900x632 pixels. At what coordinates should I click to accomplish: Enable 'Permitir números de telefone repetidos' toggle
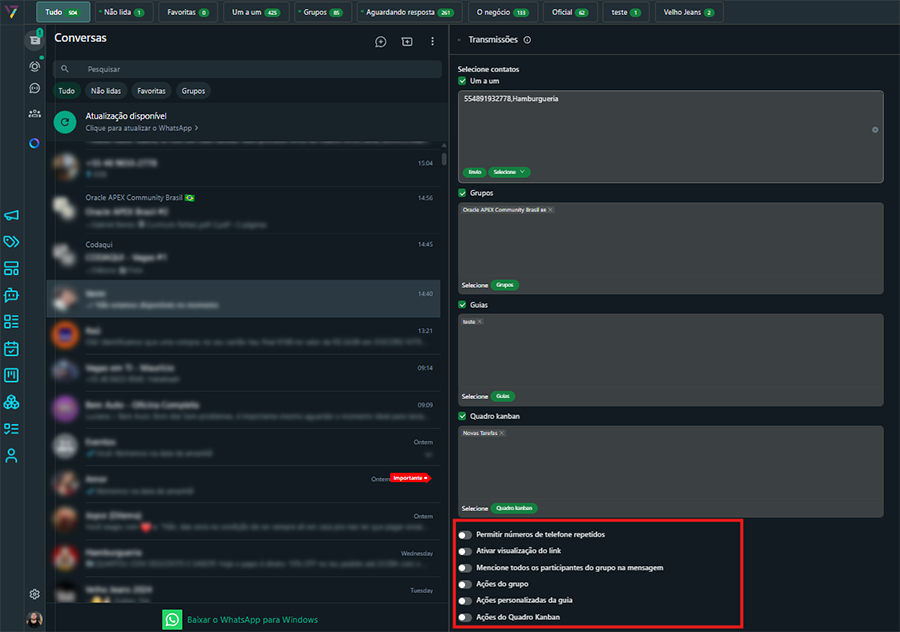pos(465,535)
